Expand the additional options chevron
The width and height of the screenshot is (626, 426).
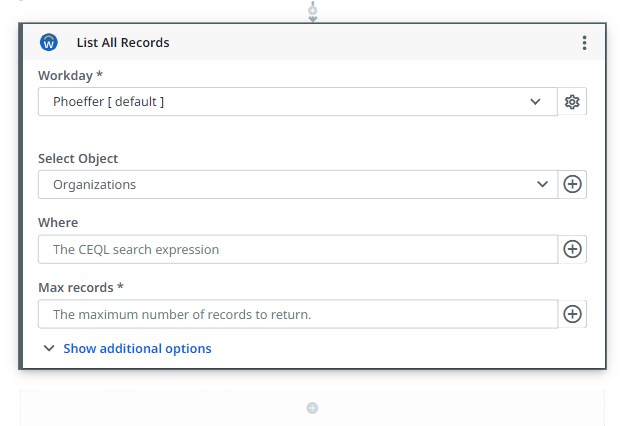pyautogui.click(x=49, y=349)
